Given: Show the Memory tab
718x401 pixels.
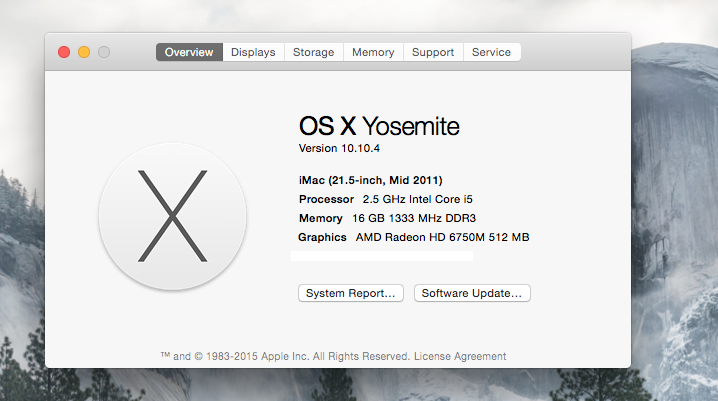Looking at the screenshot, I should [373, 52].
